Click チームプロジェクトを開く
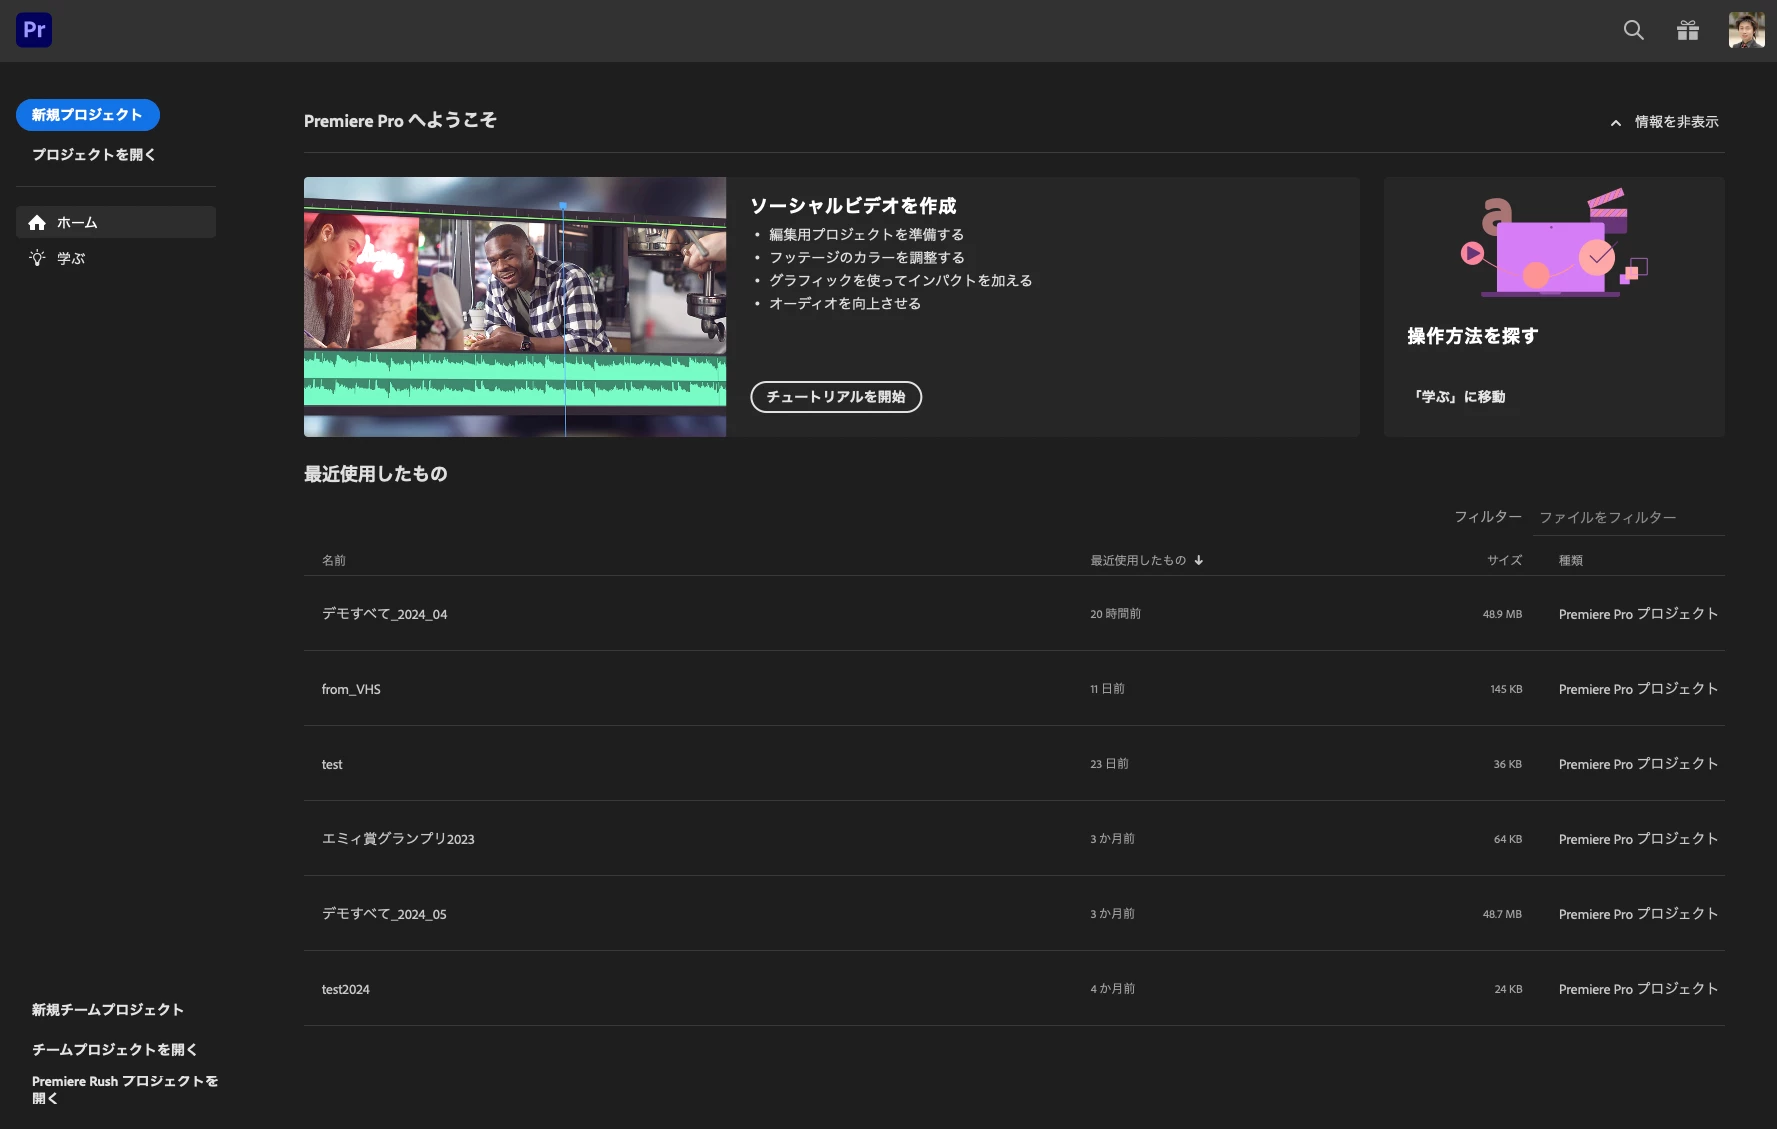The image size is (1777, 1129). pos(115,1049)
